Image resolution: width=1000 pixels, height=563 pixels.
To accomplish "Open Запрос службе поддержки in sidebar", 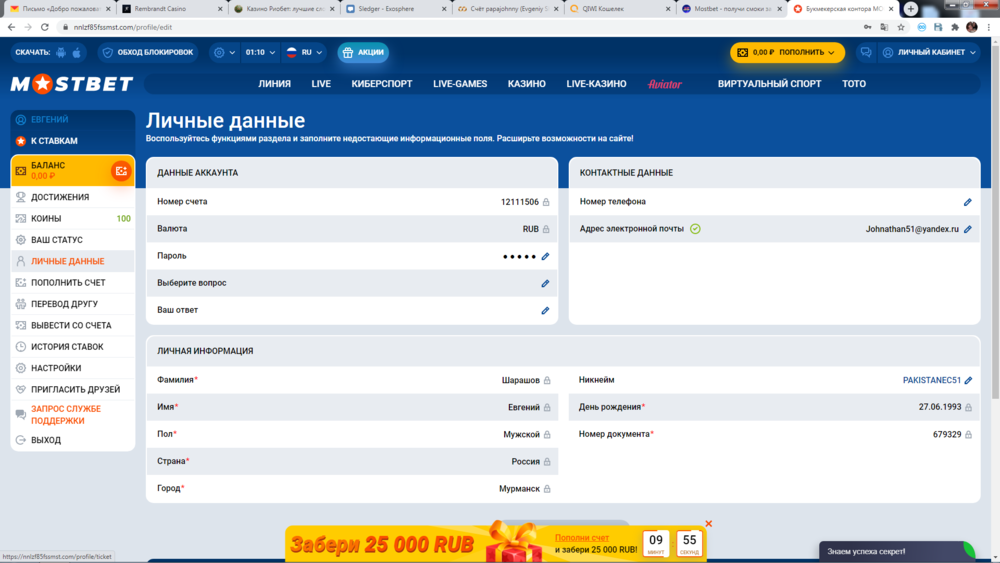I will pyautogui.click(x=73, y=414).
